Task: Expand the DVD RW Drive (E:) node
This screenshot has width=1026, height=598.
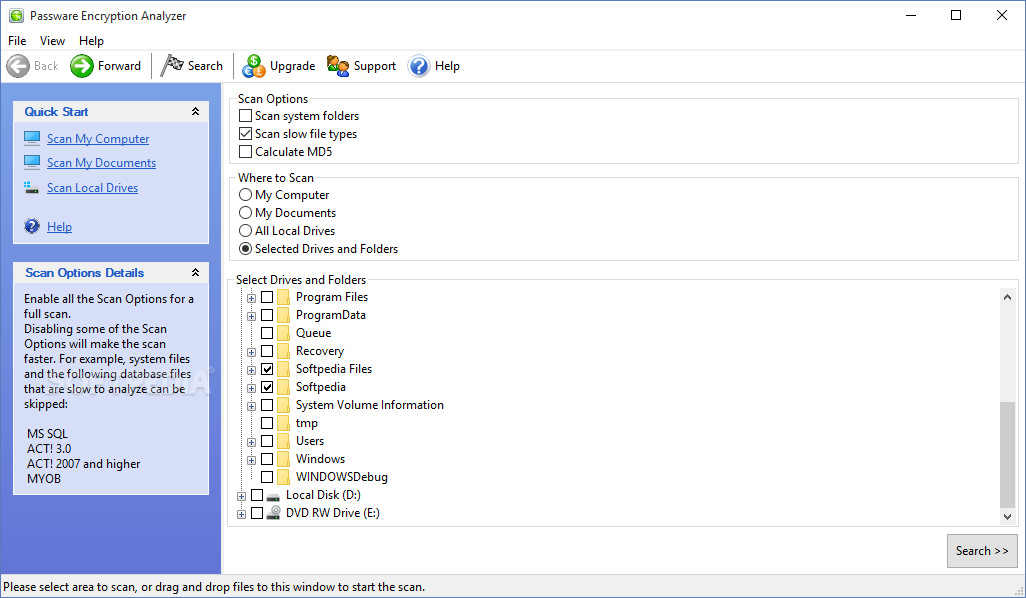Action: coord(241,514)
